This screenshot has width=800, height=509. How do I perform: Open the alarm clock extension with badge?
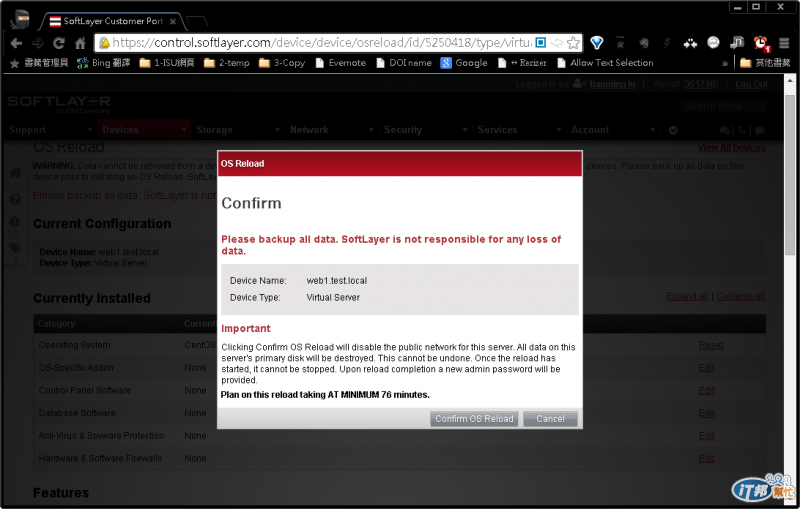coord(761,43)
